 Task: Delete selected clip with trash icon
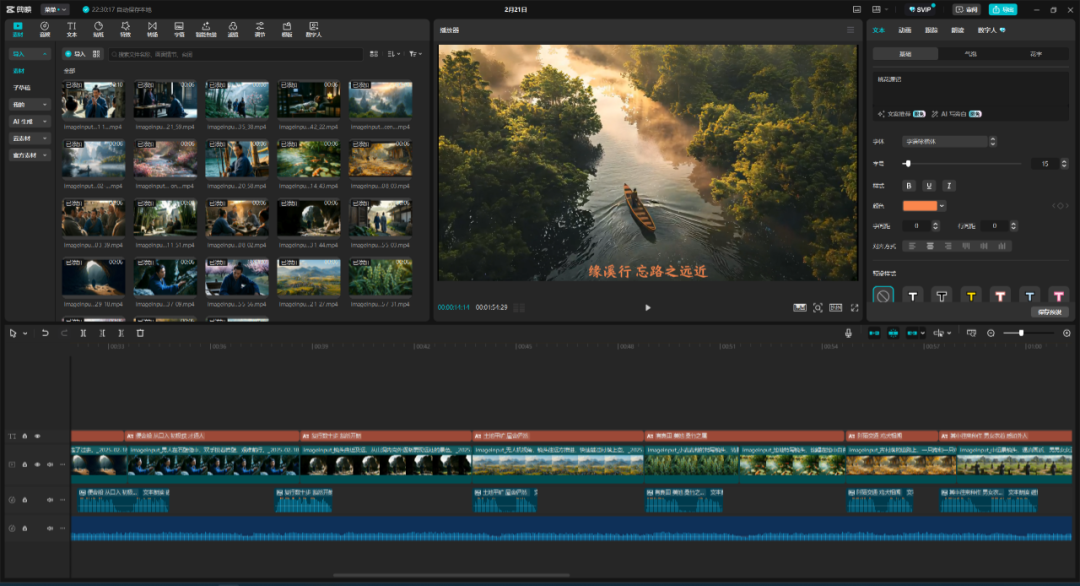[x=140, y=333]
